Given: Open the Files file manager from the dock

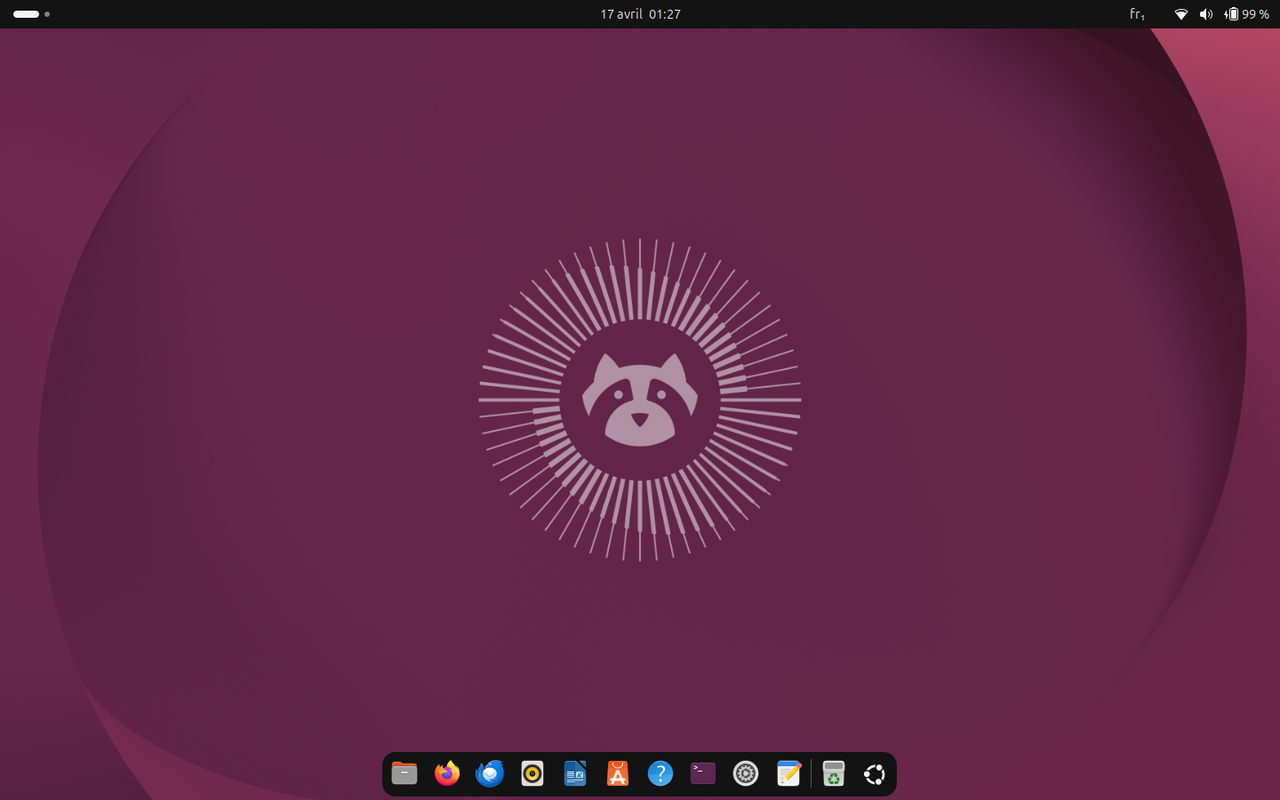Looking at the screenshot, I should [x=404, y=773].
